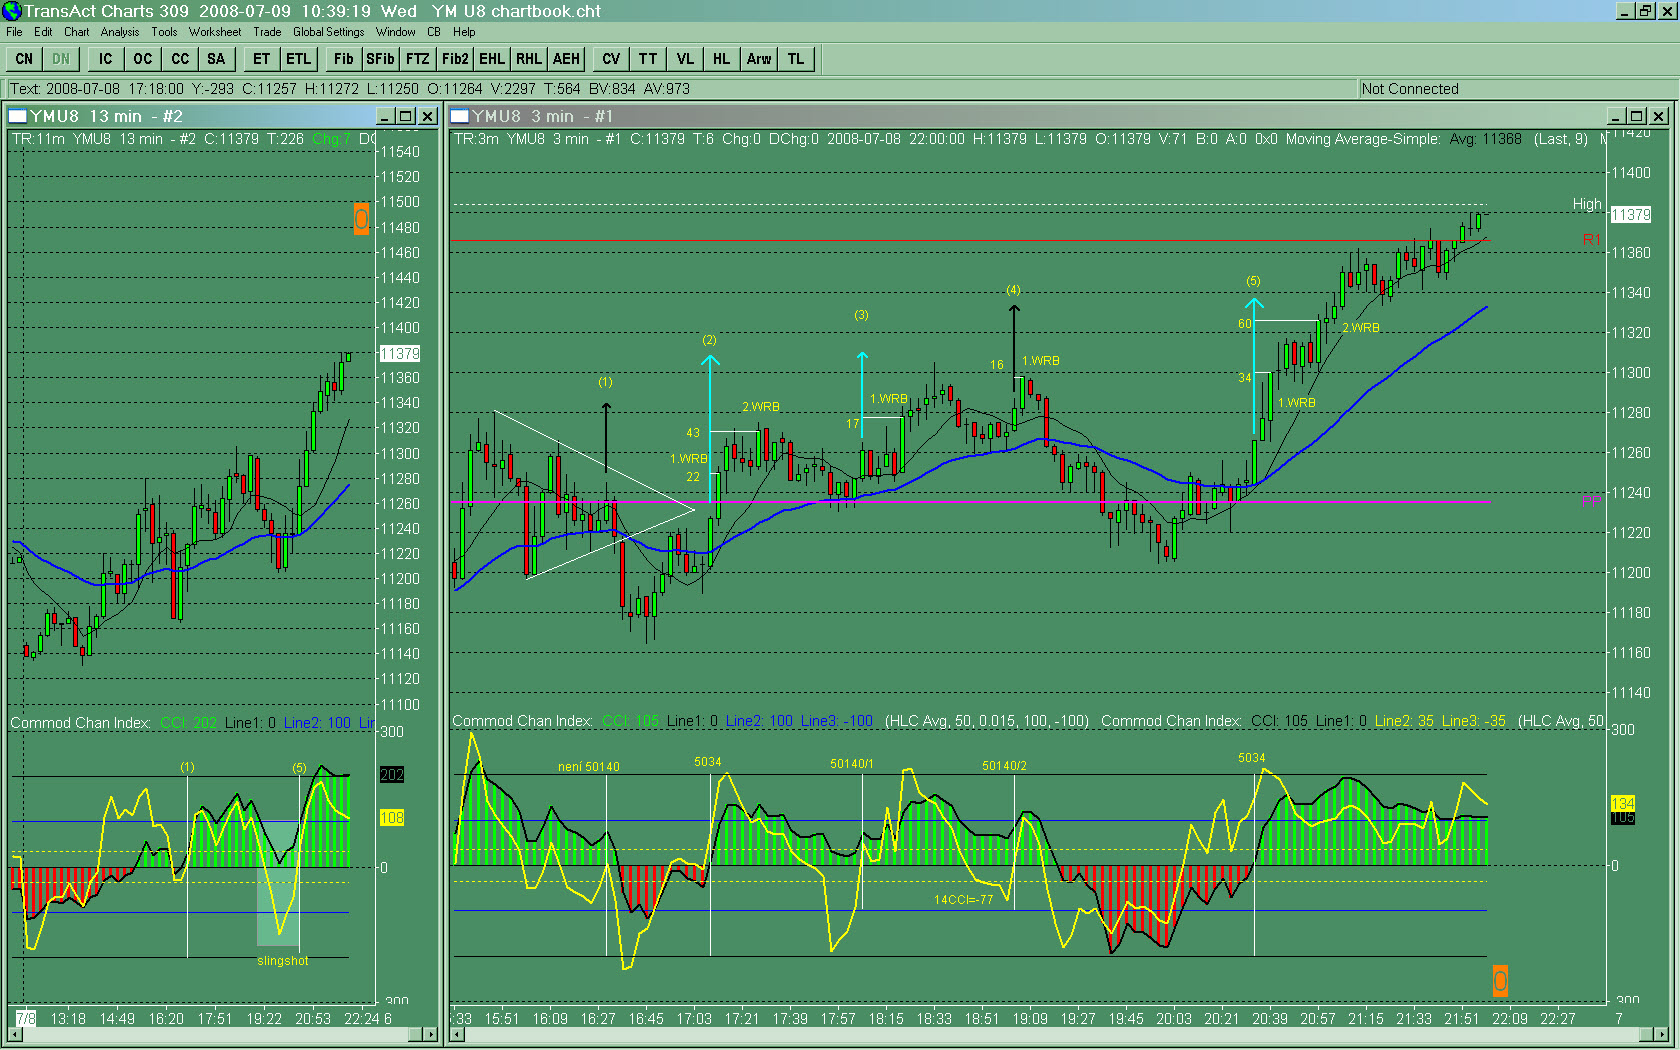The width and height of the screenshot is (1680, 1050).
Task: Pick the TL trend line tool
Action: (x=795, y=59)
